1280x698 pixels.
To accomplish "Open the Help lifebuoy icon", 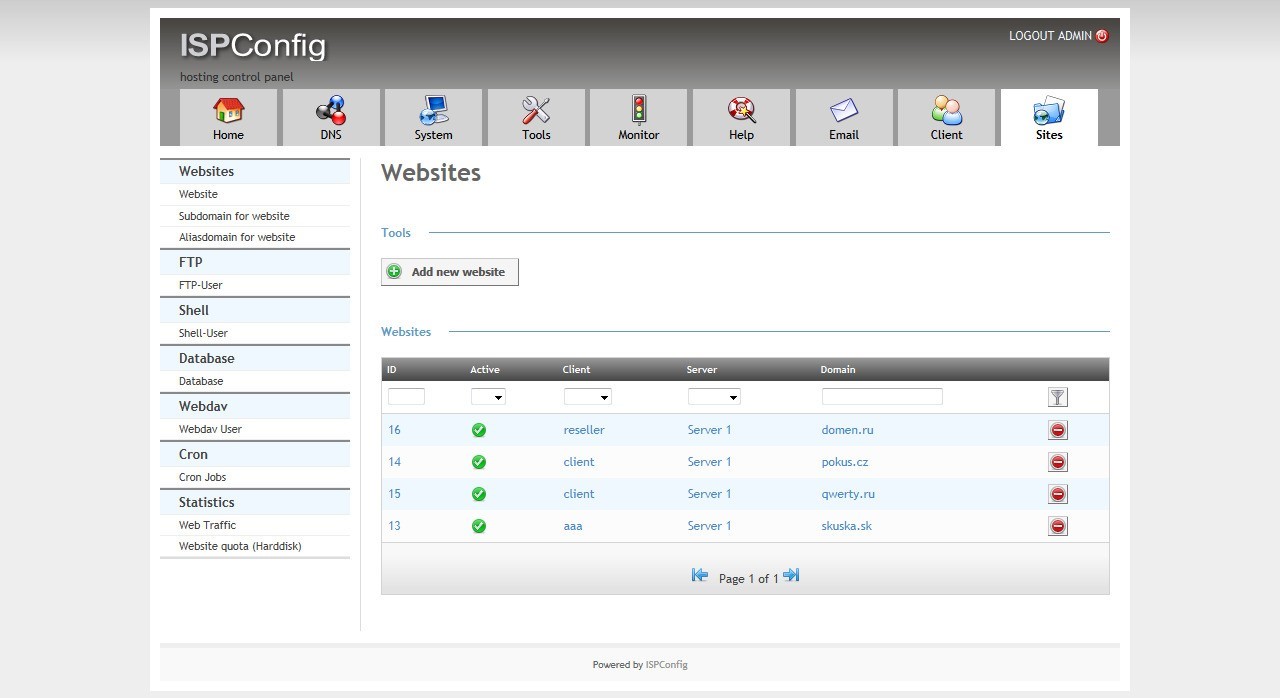I will 741,110.
